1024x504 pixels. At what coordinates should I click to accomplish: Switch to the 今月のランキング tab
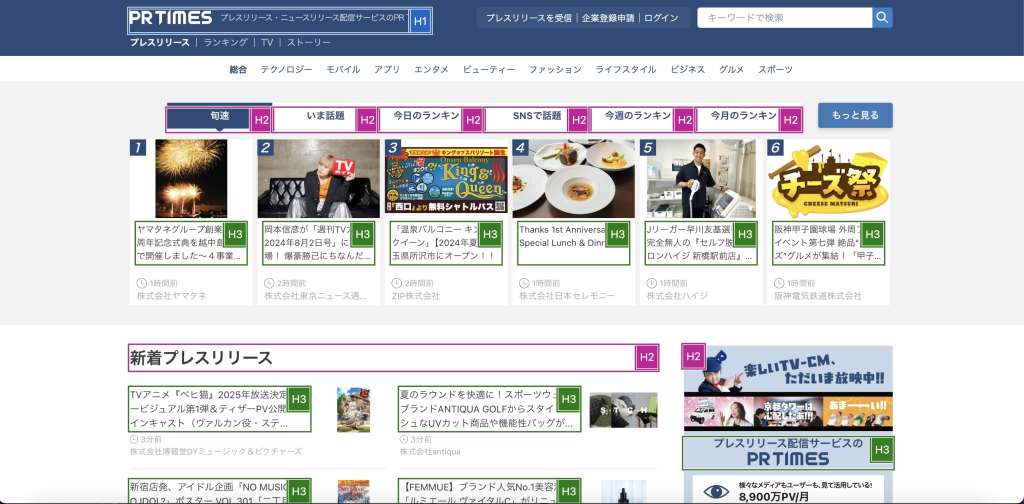tap(748, 118)
